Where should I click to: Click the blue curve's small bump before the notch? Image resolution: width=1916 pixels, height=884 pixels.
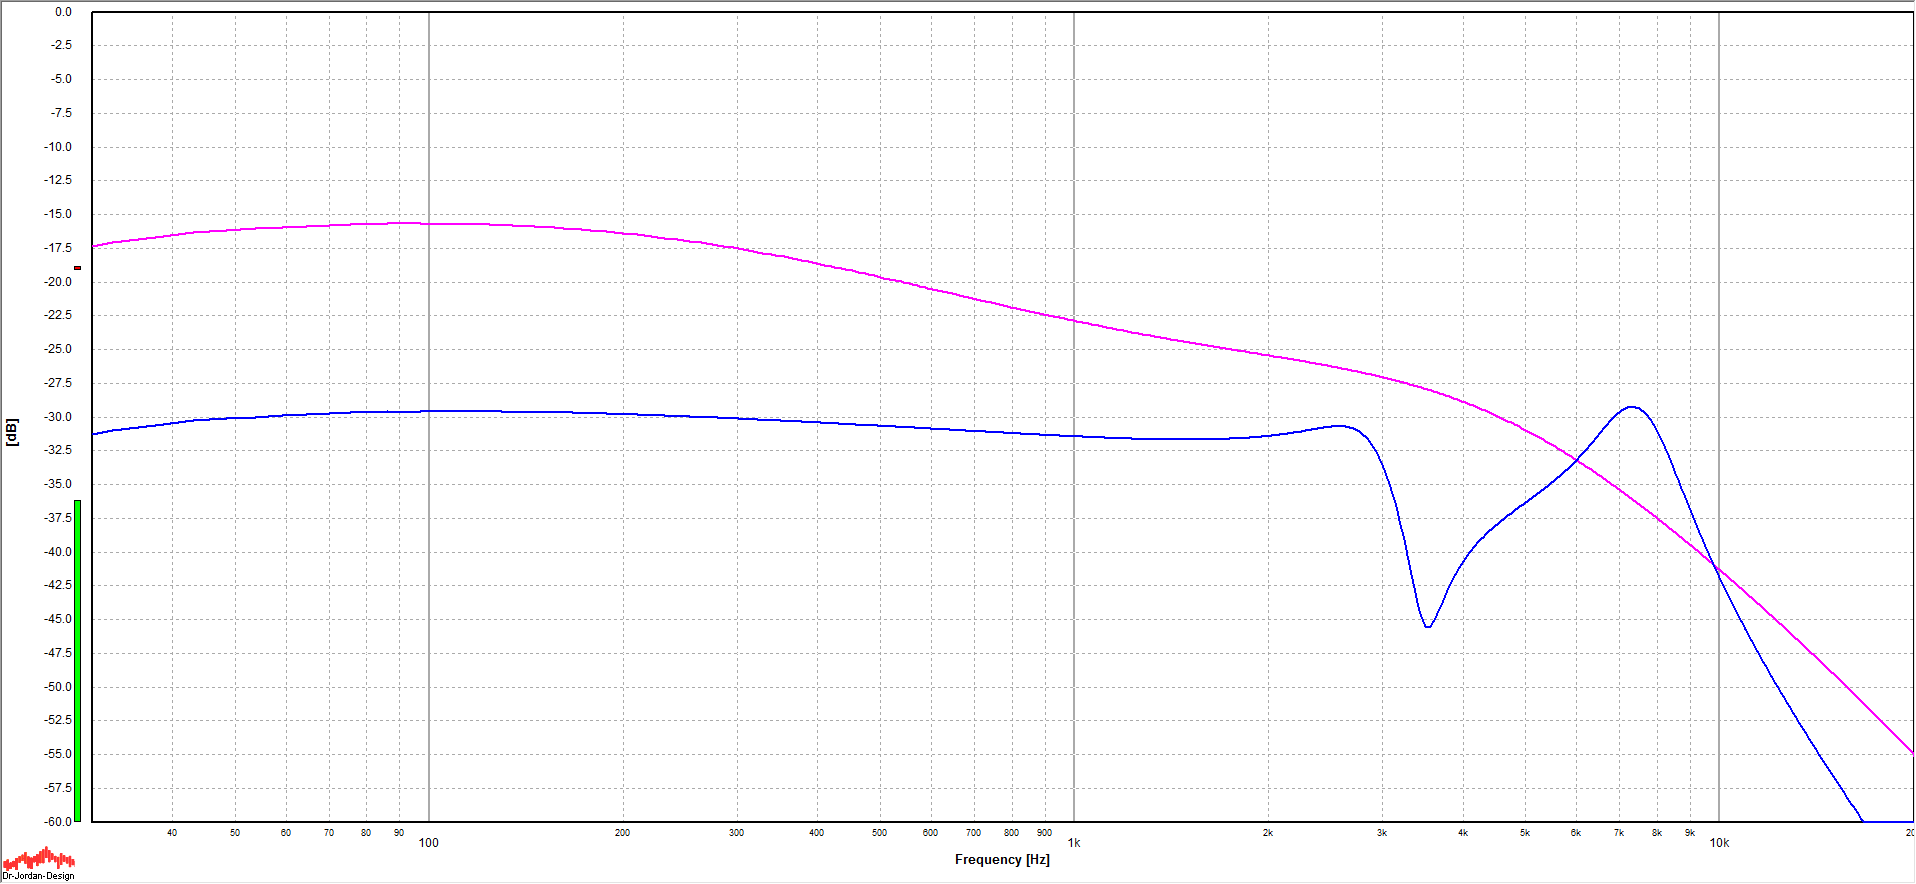1338,426
